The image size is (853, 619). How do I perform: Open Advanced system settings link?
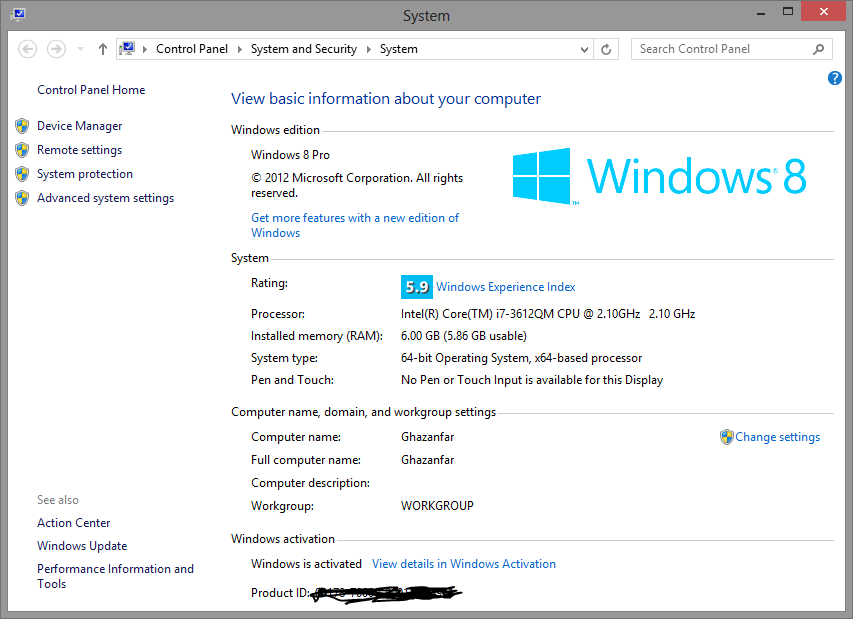click(106, 197)
